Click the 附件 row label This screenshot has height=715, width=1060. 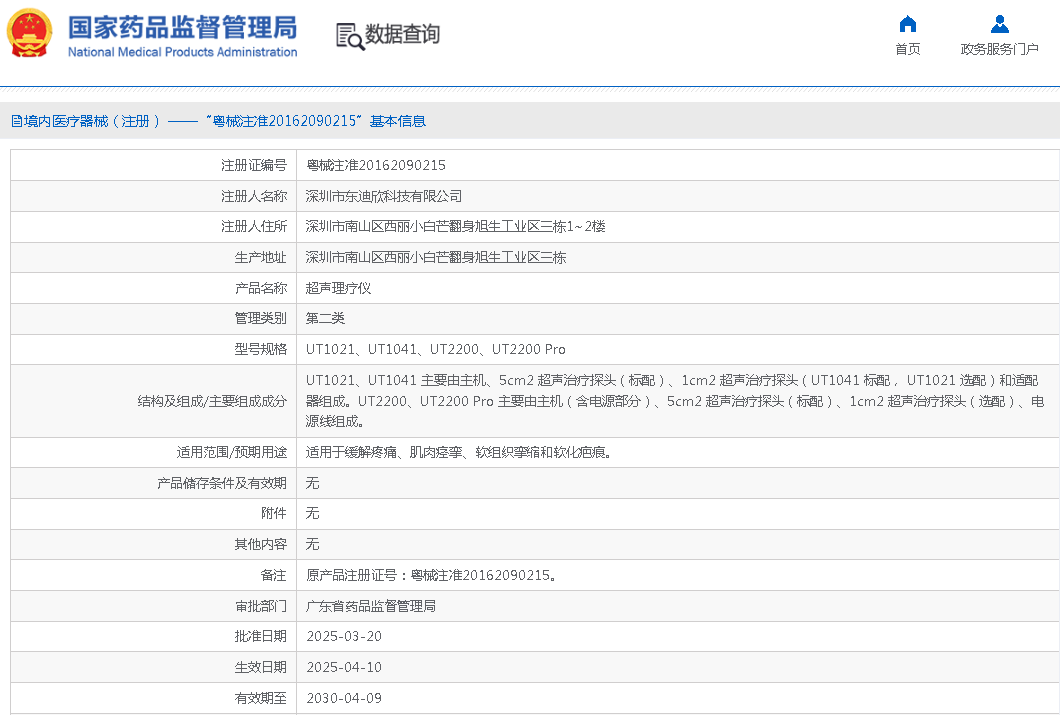(x=274, y=513)
